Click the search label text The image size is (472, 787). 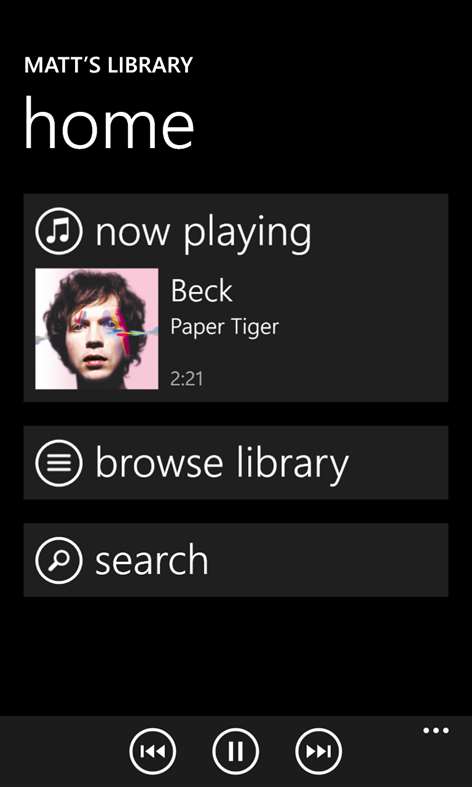click(152, 561)
